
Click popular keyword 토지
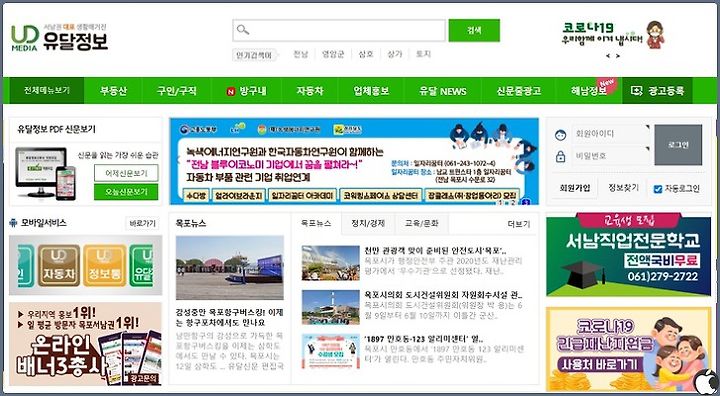[423, 55]
